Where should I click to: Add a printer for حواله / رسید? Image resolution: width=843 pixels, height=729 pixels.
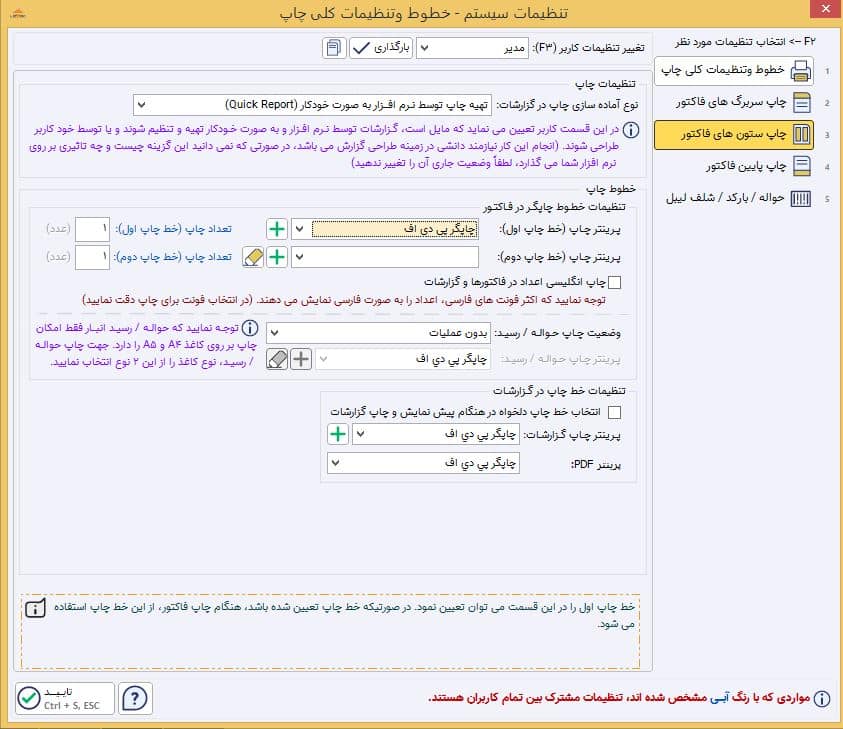[301, 359]
